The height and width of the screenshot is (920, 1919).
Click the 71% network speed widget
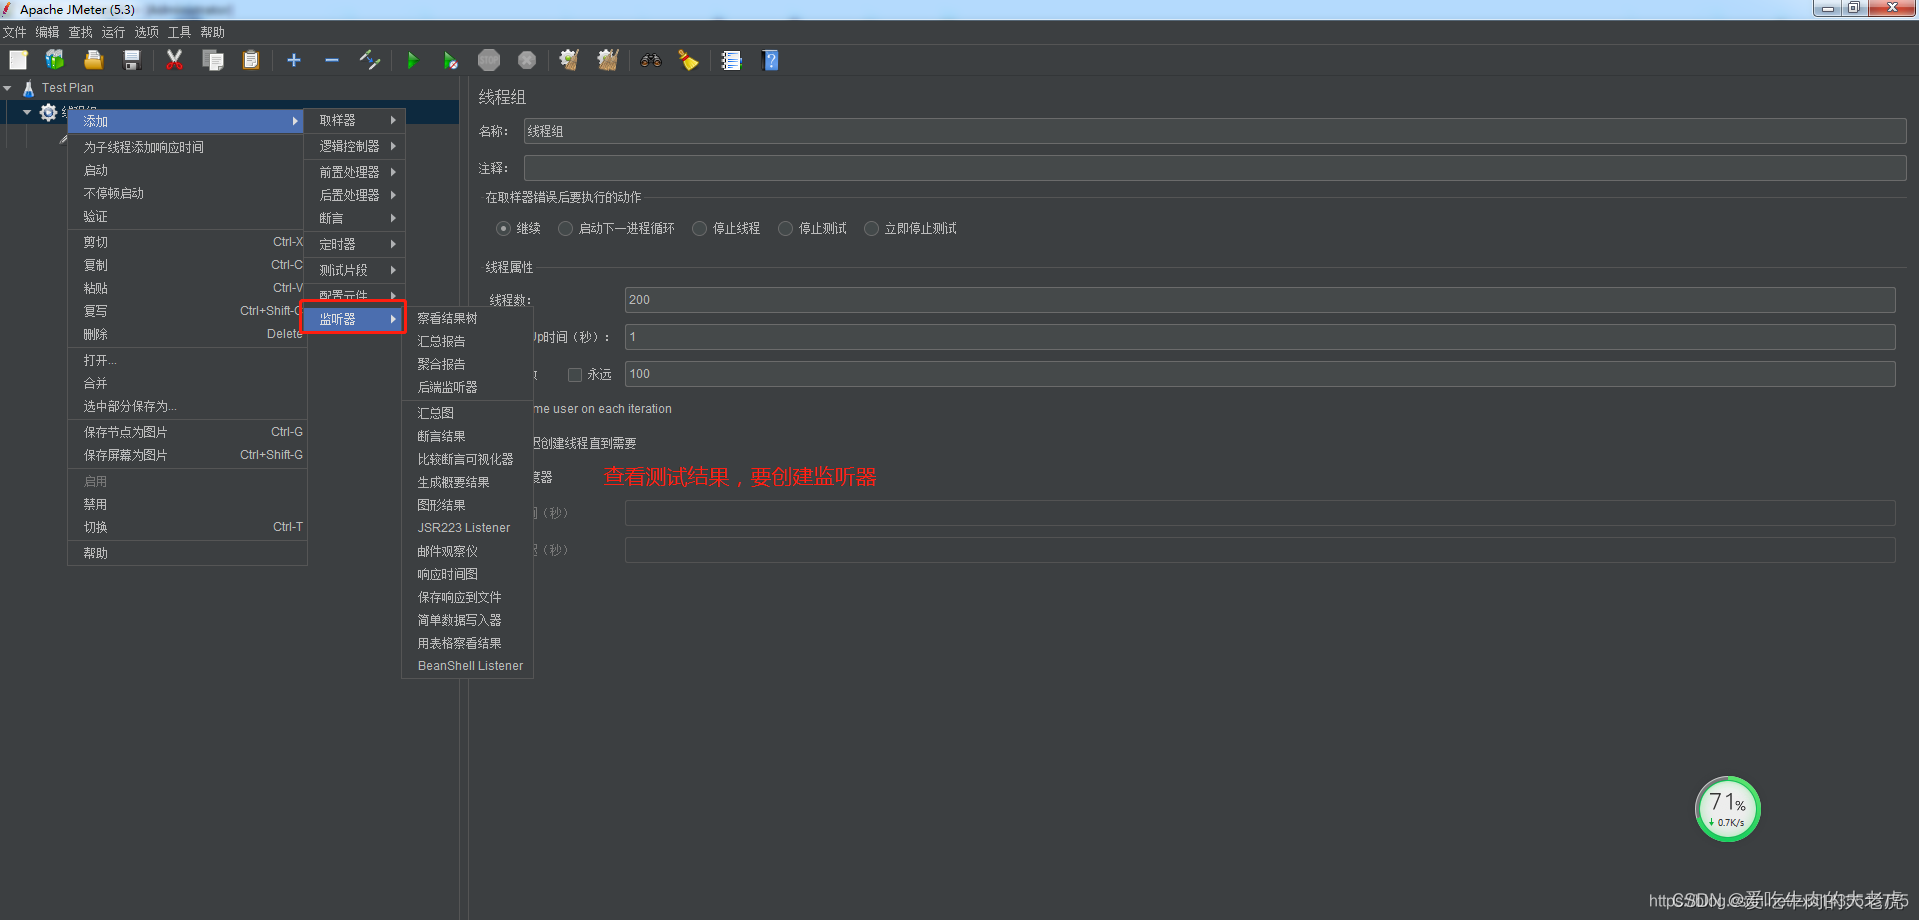(x=1727, y=809)
